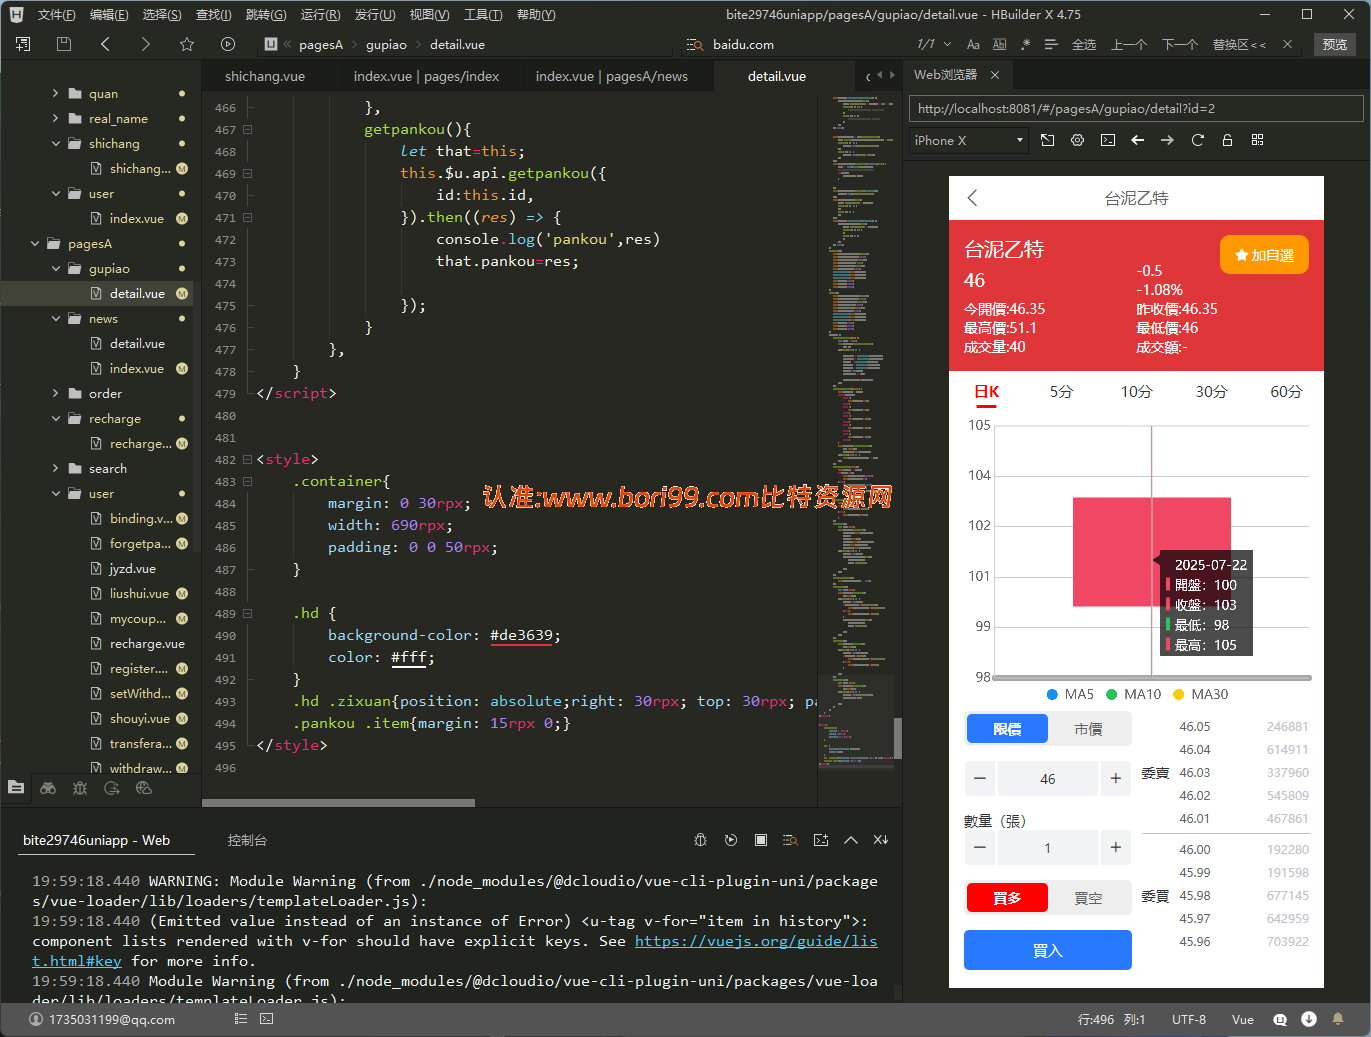Expand the quan folder

click(x=56, y=93)
